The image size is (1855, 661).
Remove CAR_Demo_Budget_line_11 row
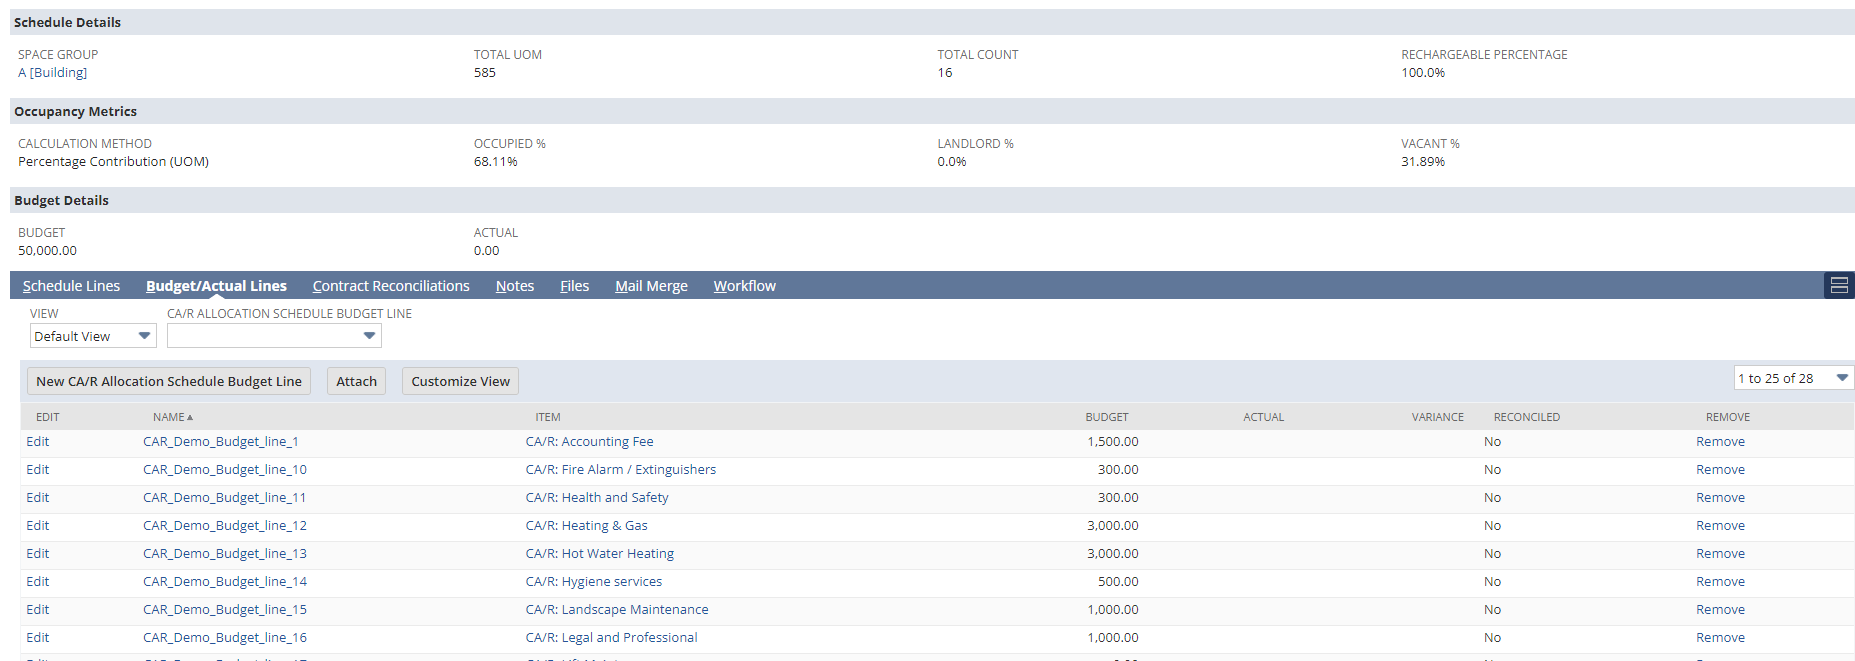[1720, 497]
